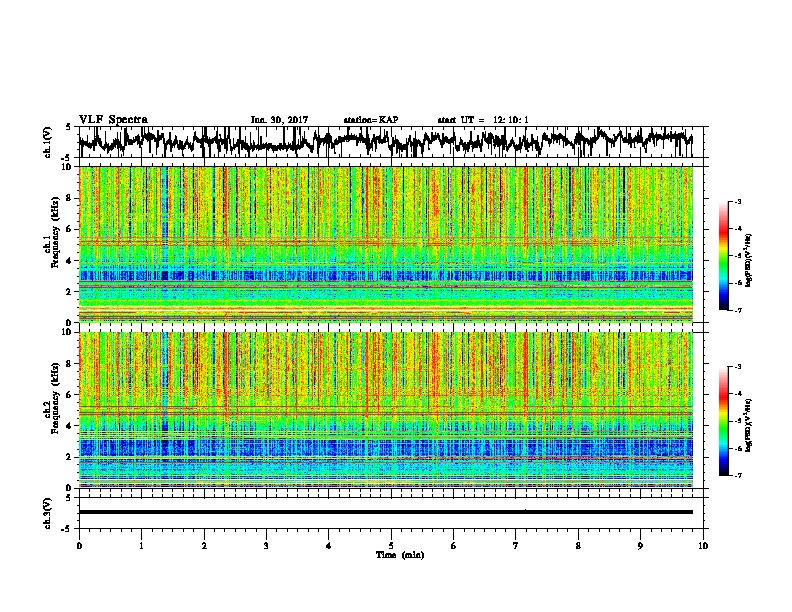Click time axis tick label "9"
The image size is (792, 612).
640,546
